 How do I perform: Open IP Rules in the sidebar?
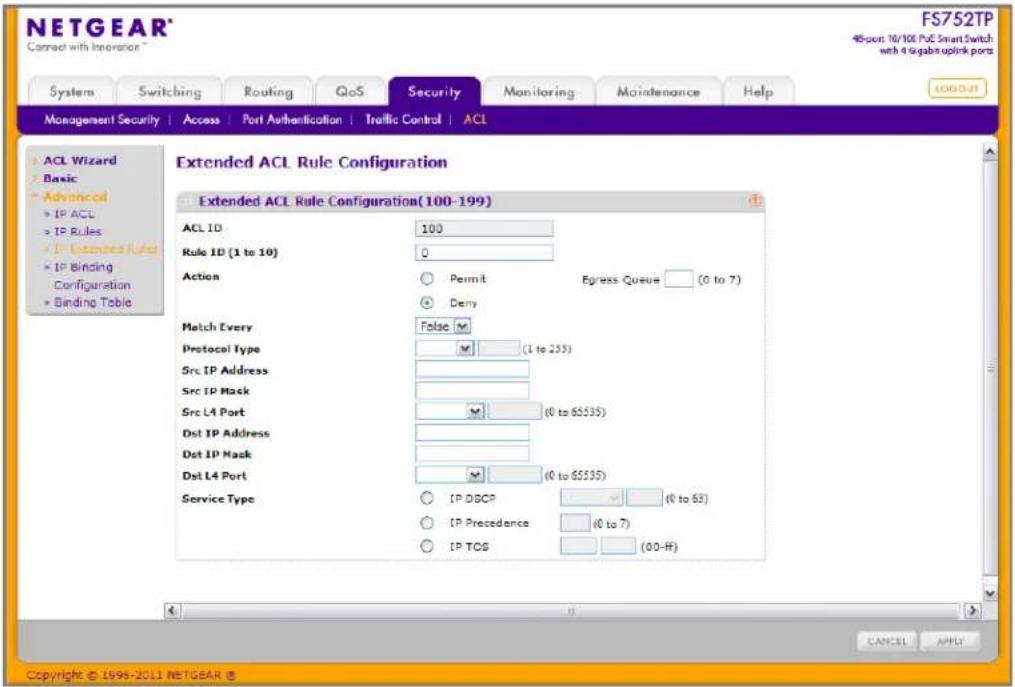(x=77, y=231)
